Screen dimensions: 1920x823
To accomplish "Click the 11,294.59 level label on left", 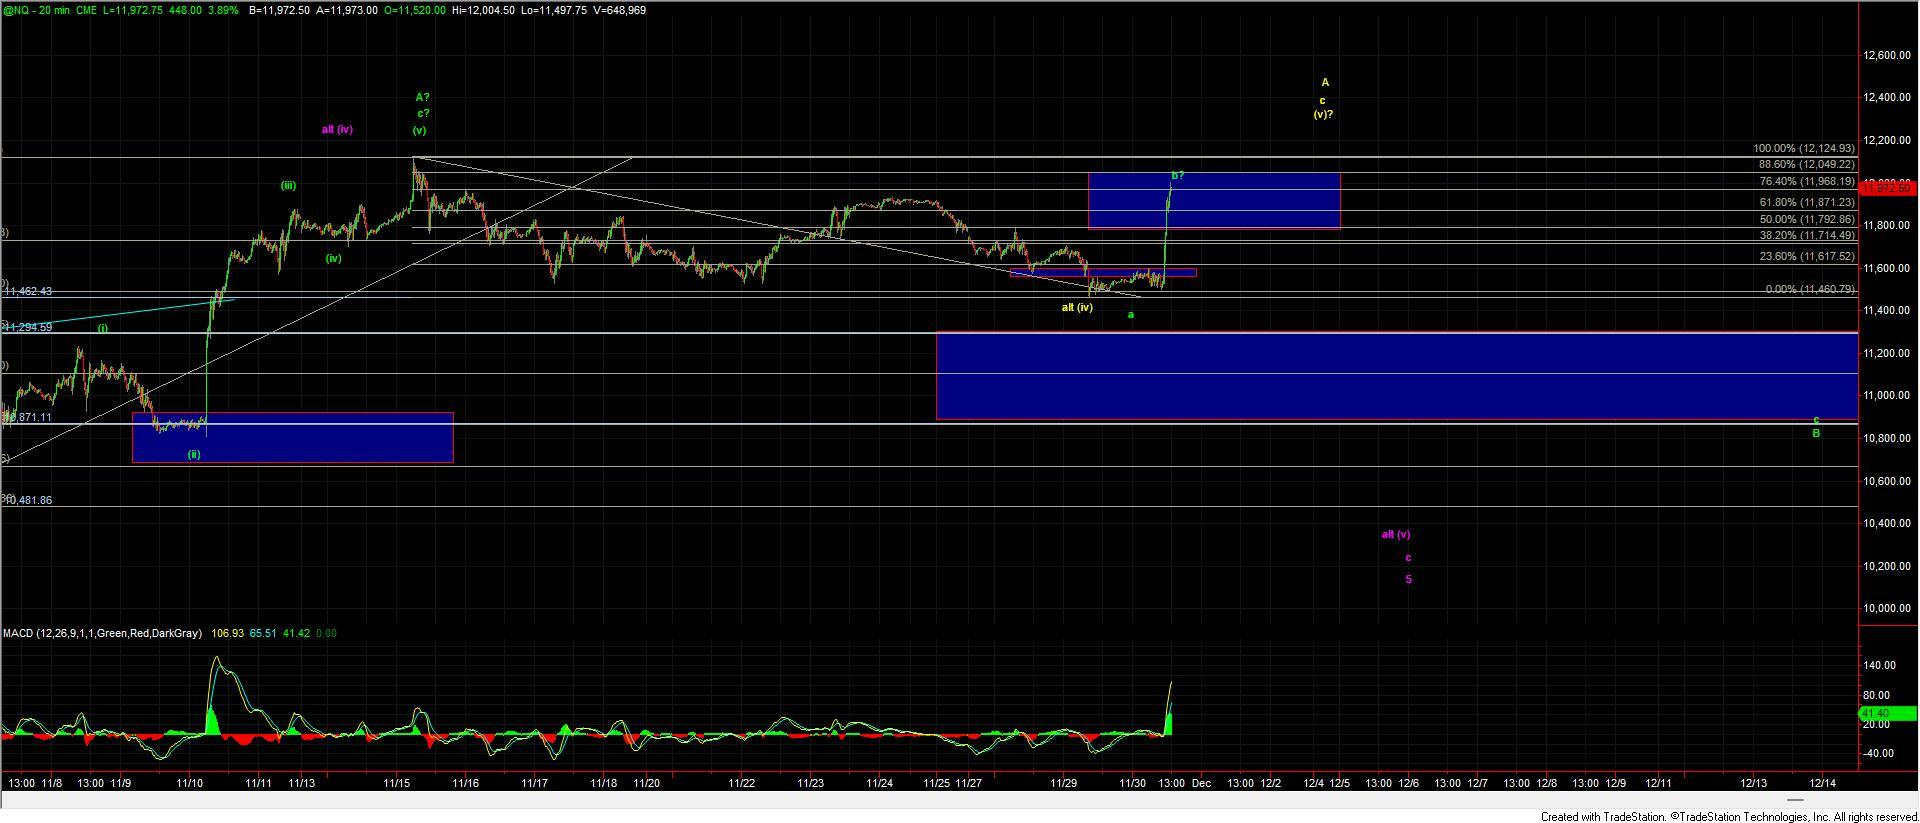I will click(28, 327).
